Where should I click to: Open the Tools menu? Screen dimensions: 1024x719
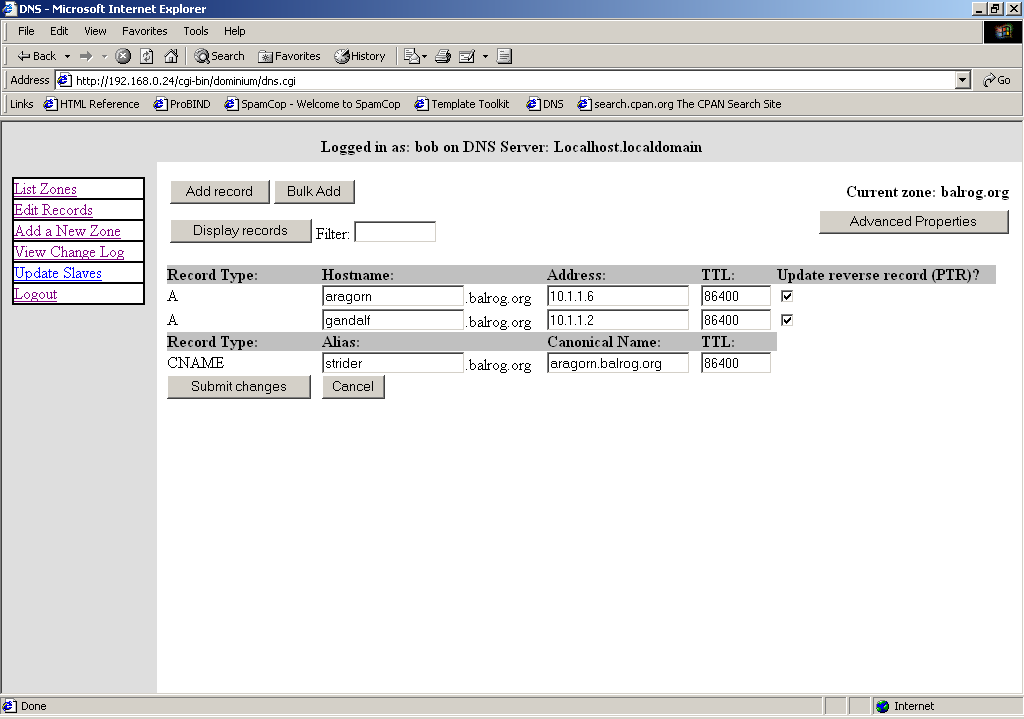pos(196,31)
